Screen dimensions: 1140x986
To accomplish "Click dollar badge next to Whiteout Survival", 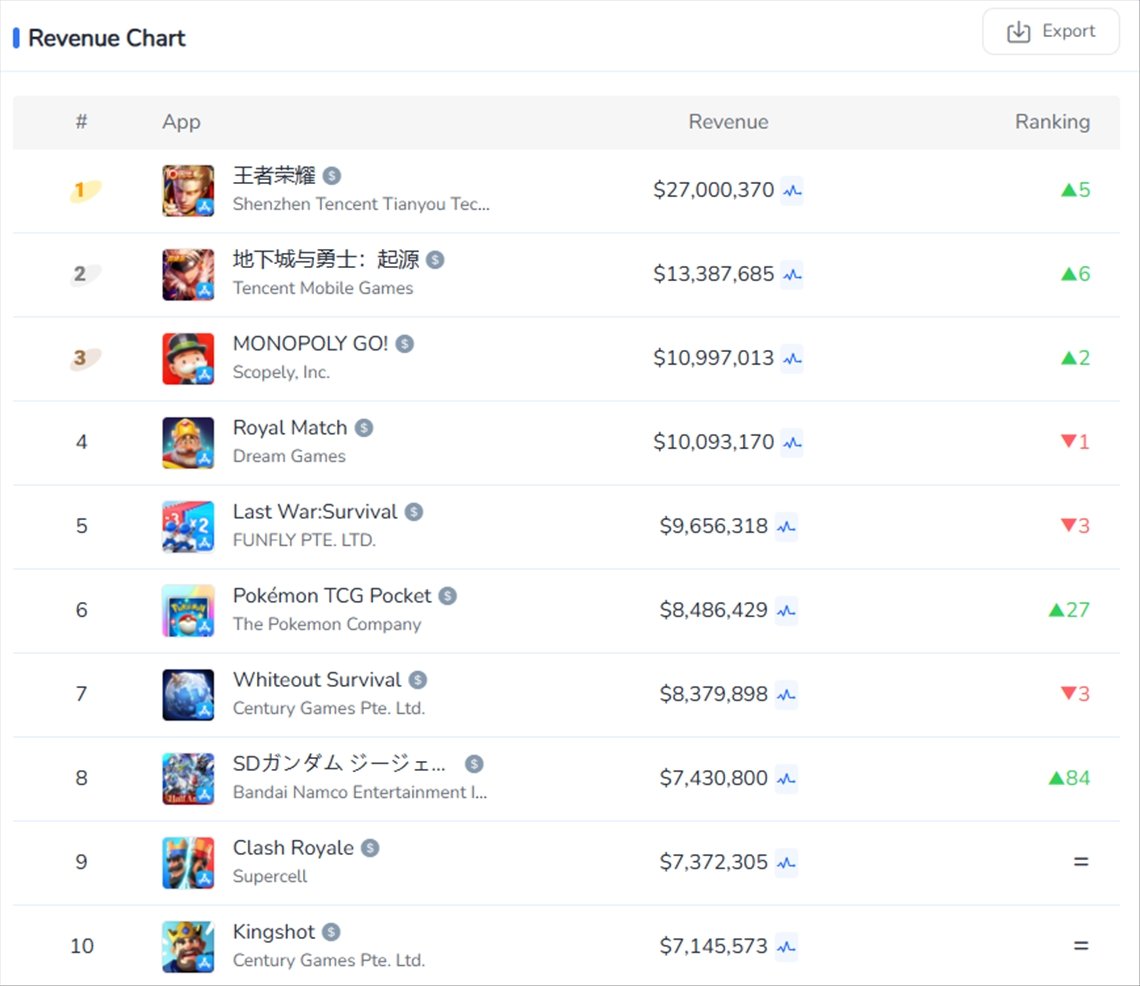I will (418, 680).
